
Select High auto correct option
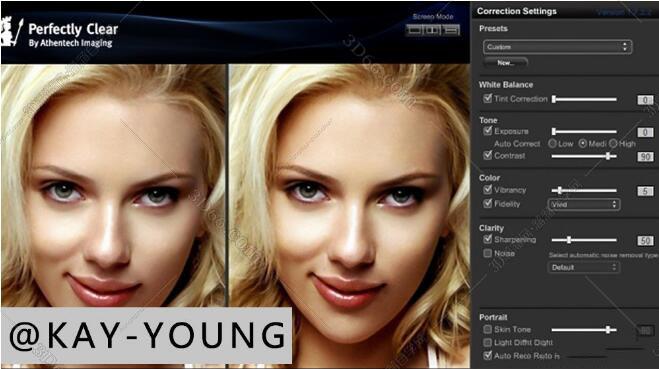(x=613, y=144)
